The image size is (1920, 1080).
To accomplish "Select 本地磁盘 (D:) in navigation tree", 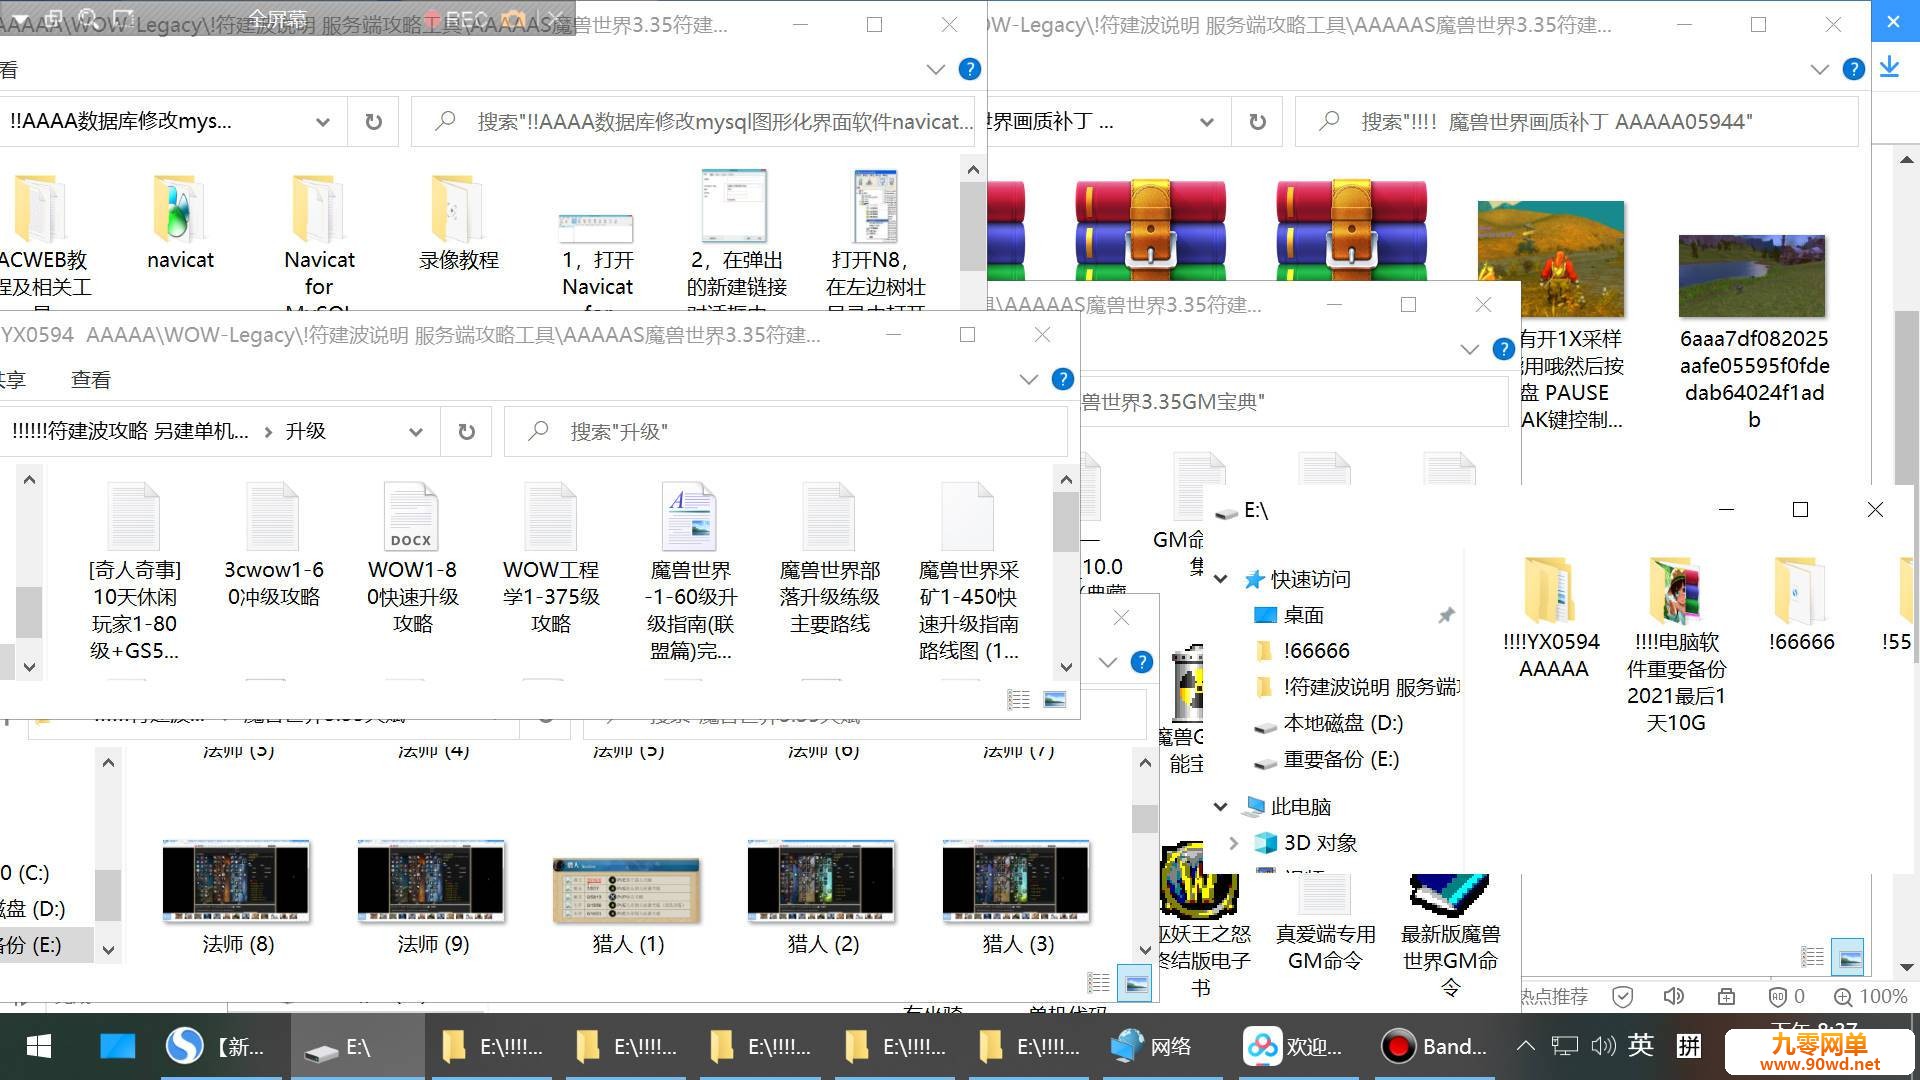I will click(1343, 723).
